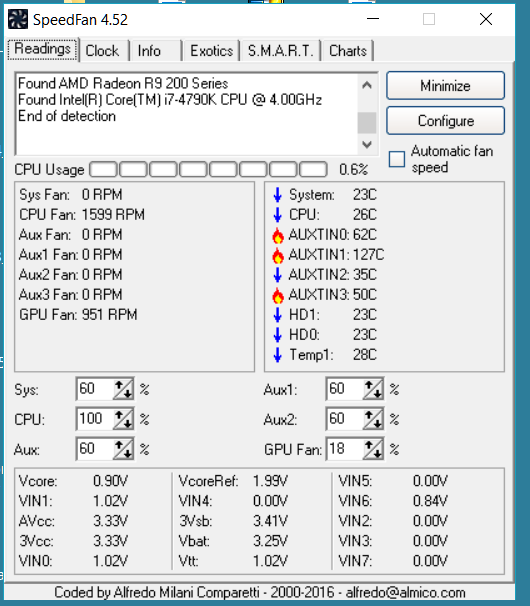This screenshot has height=606, width=530.
Task: Click the GPU Fan field showing 18
Action: pyautogui.click(x=344, y=449)
